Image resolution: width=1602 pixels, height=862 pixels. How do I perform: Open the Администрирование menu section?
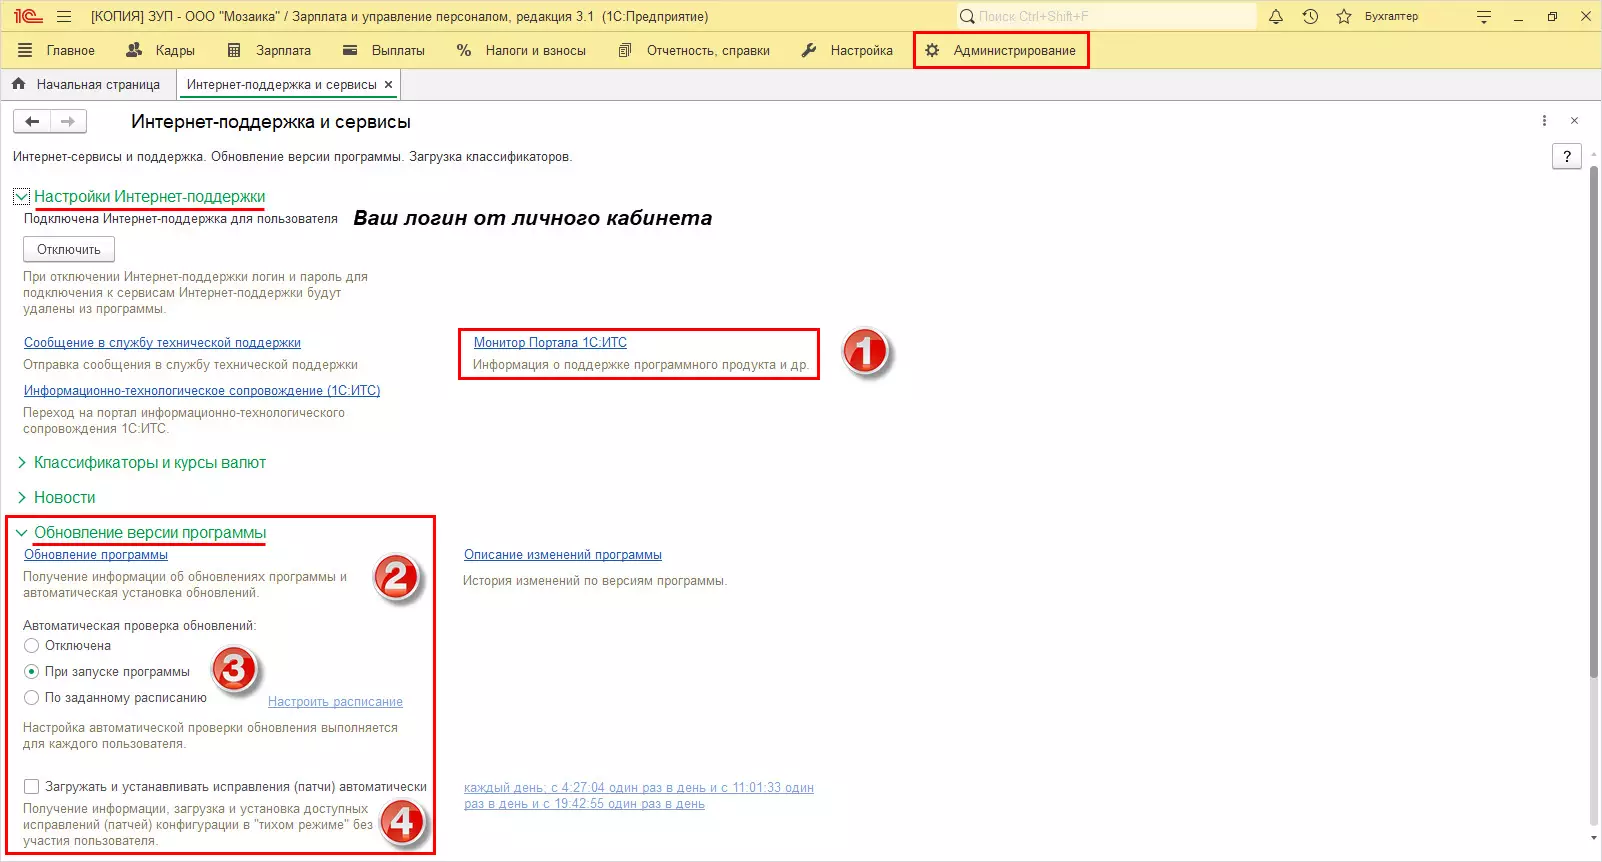pyautogui.click(x=1001, y=50)
